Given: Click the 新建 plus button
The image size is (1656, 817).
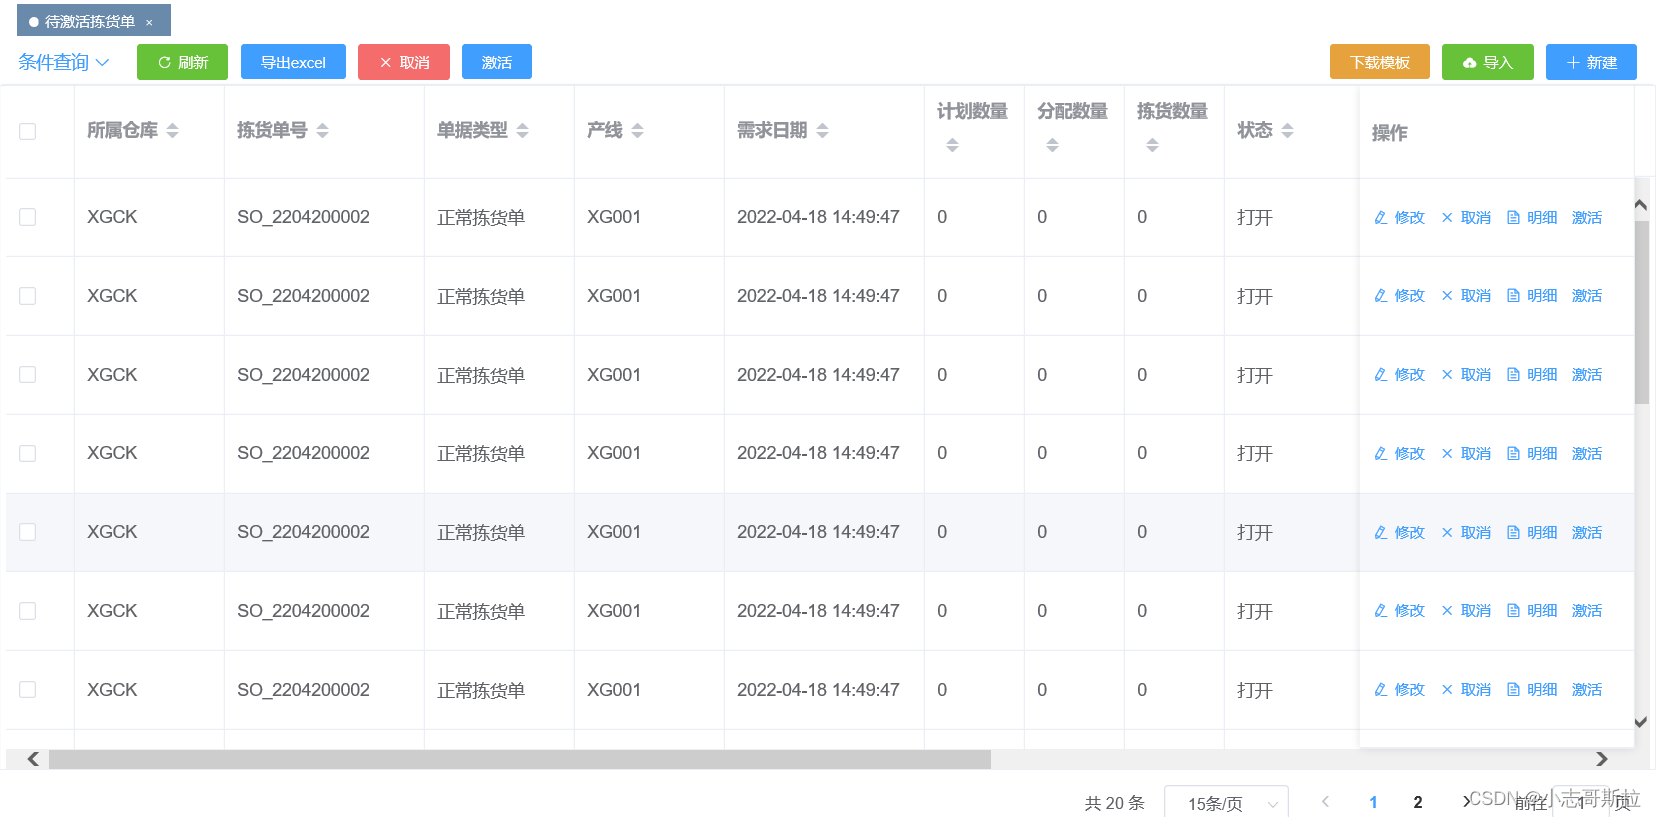Looking at the screenshot, I should [x=1591, y=62].
